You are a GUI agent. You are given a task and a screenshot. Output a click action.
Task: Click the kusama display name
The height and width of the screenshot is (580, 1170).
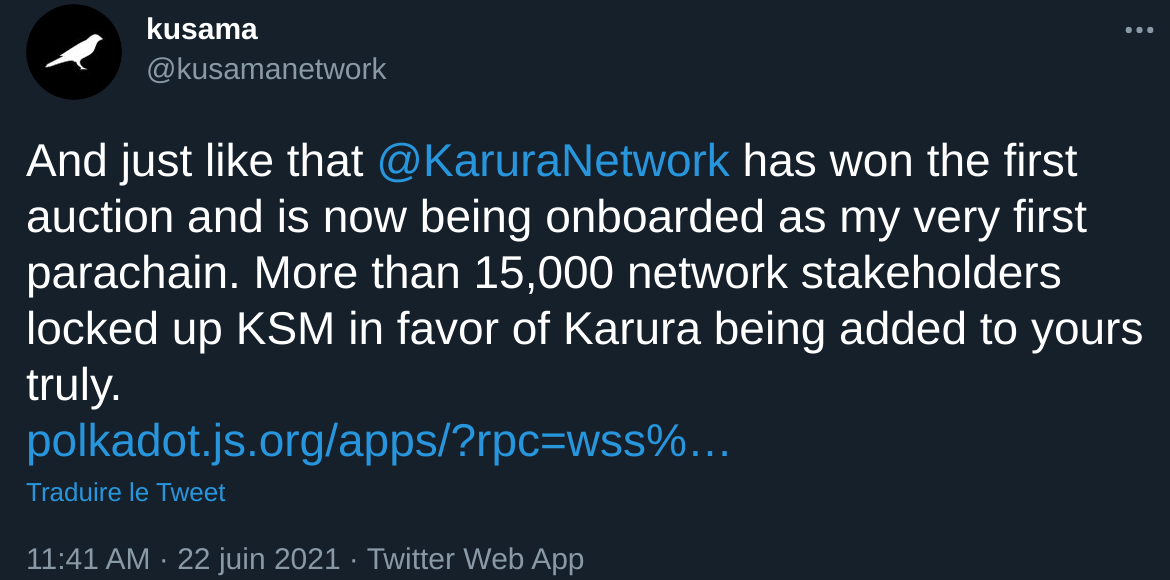pyautogui.click(x=202, y=29)
